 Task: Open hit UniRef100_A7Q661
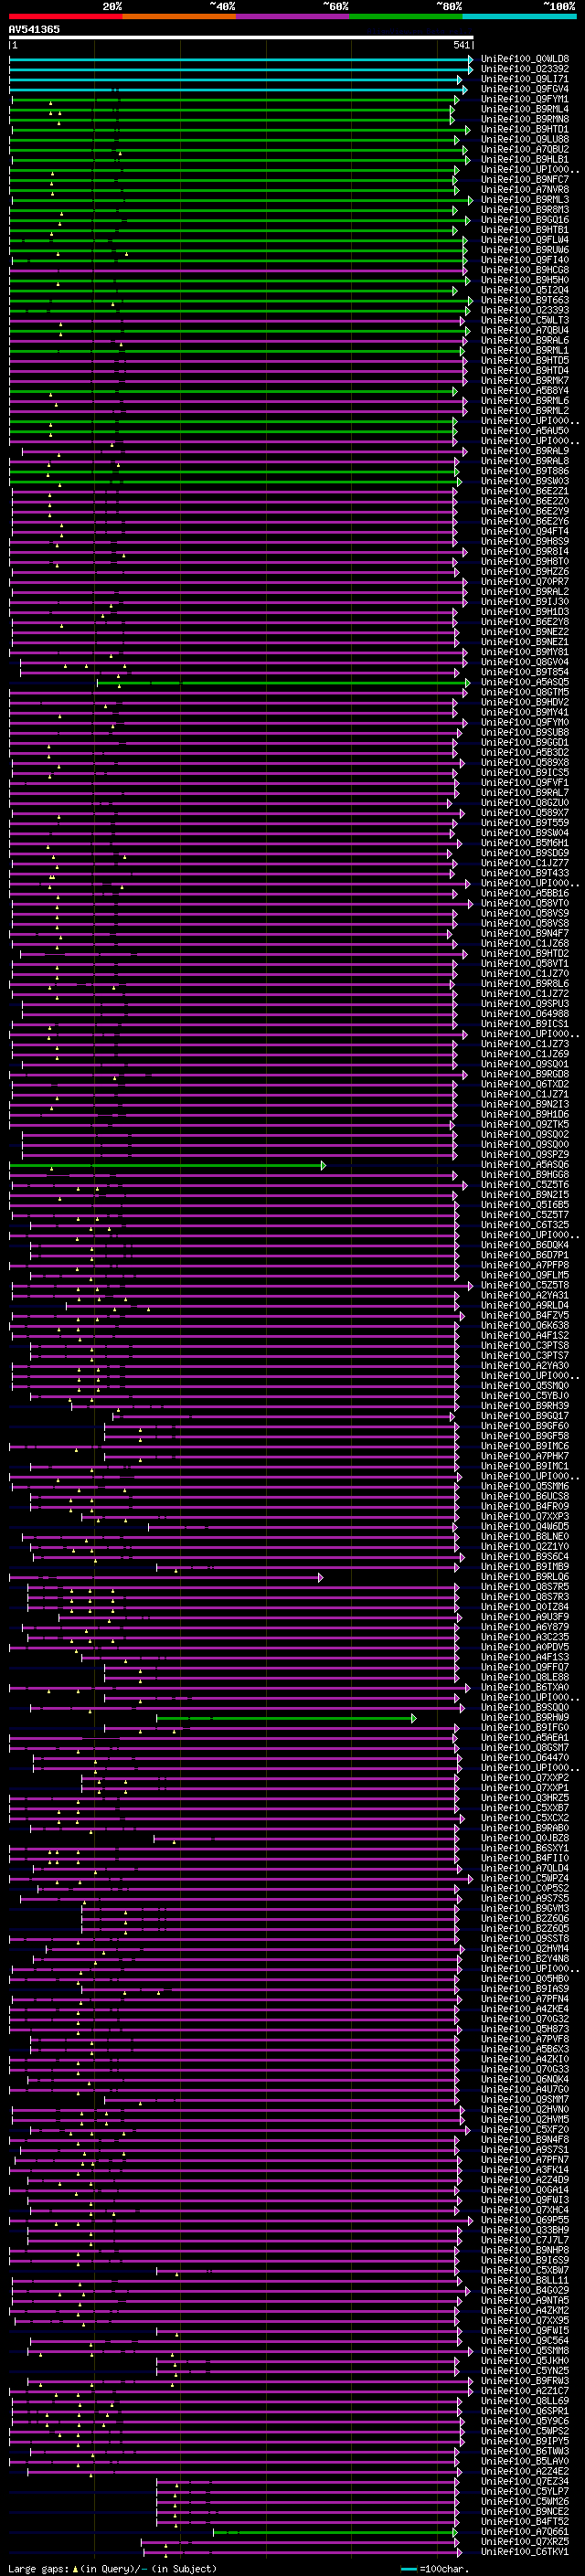pos(524,2532)
